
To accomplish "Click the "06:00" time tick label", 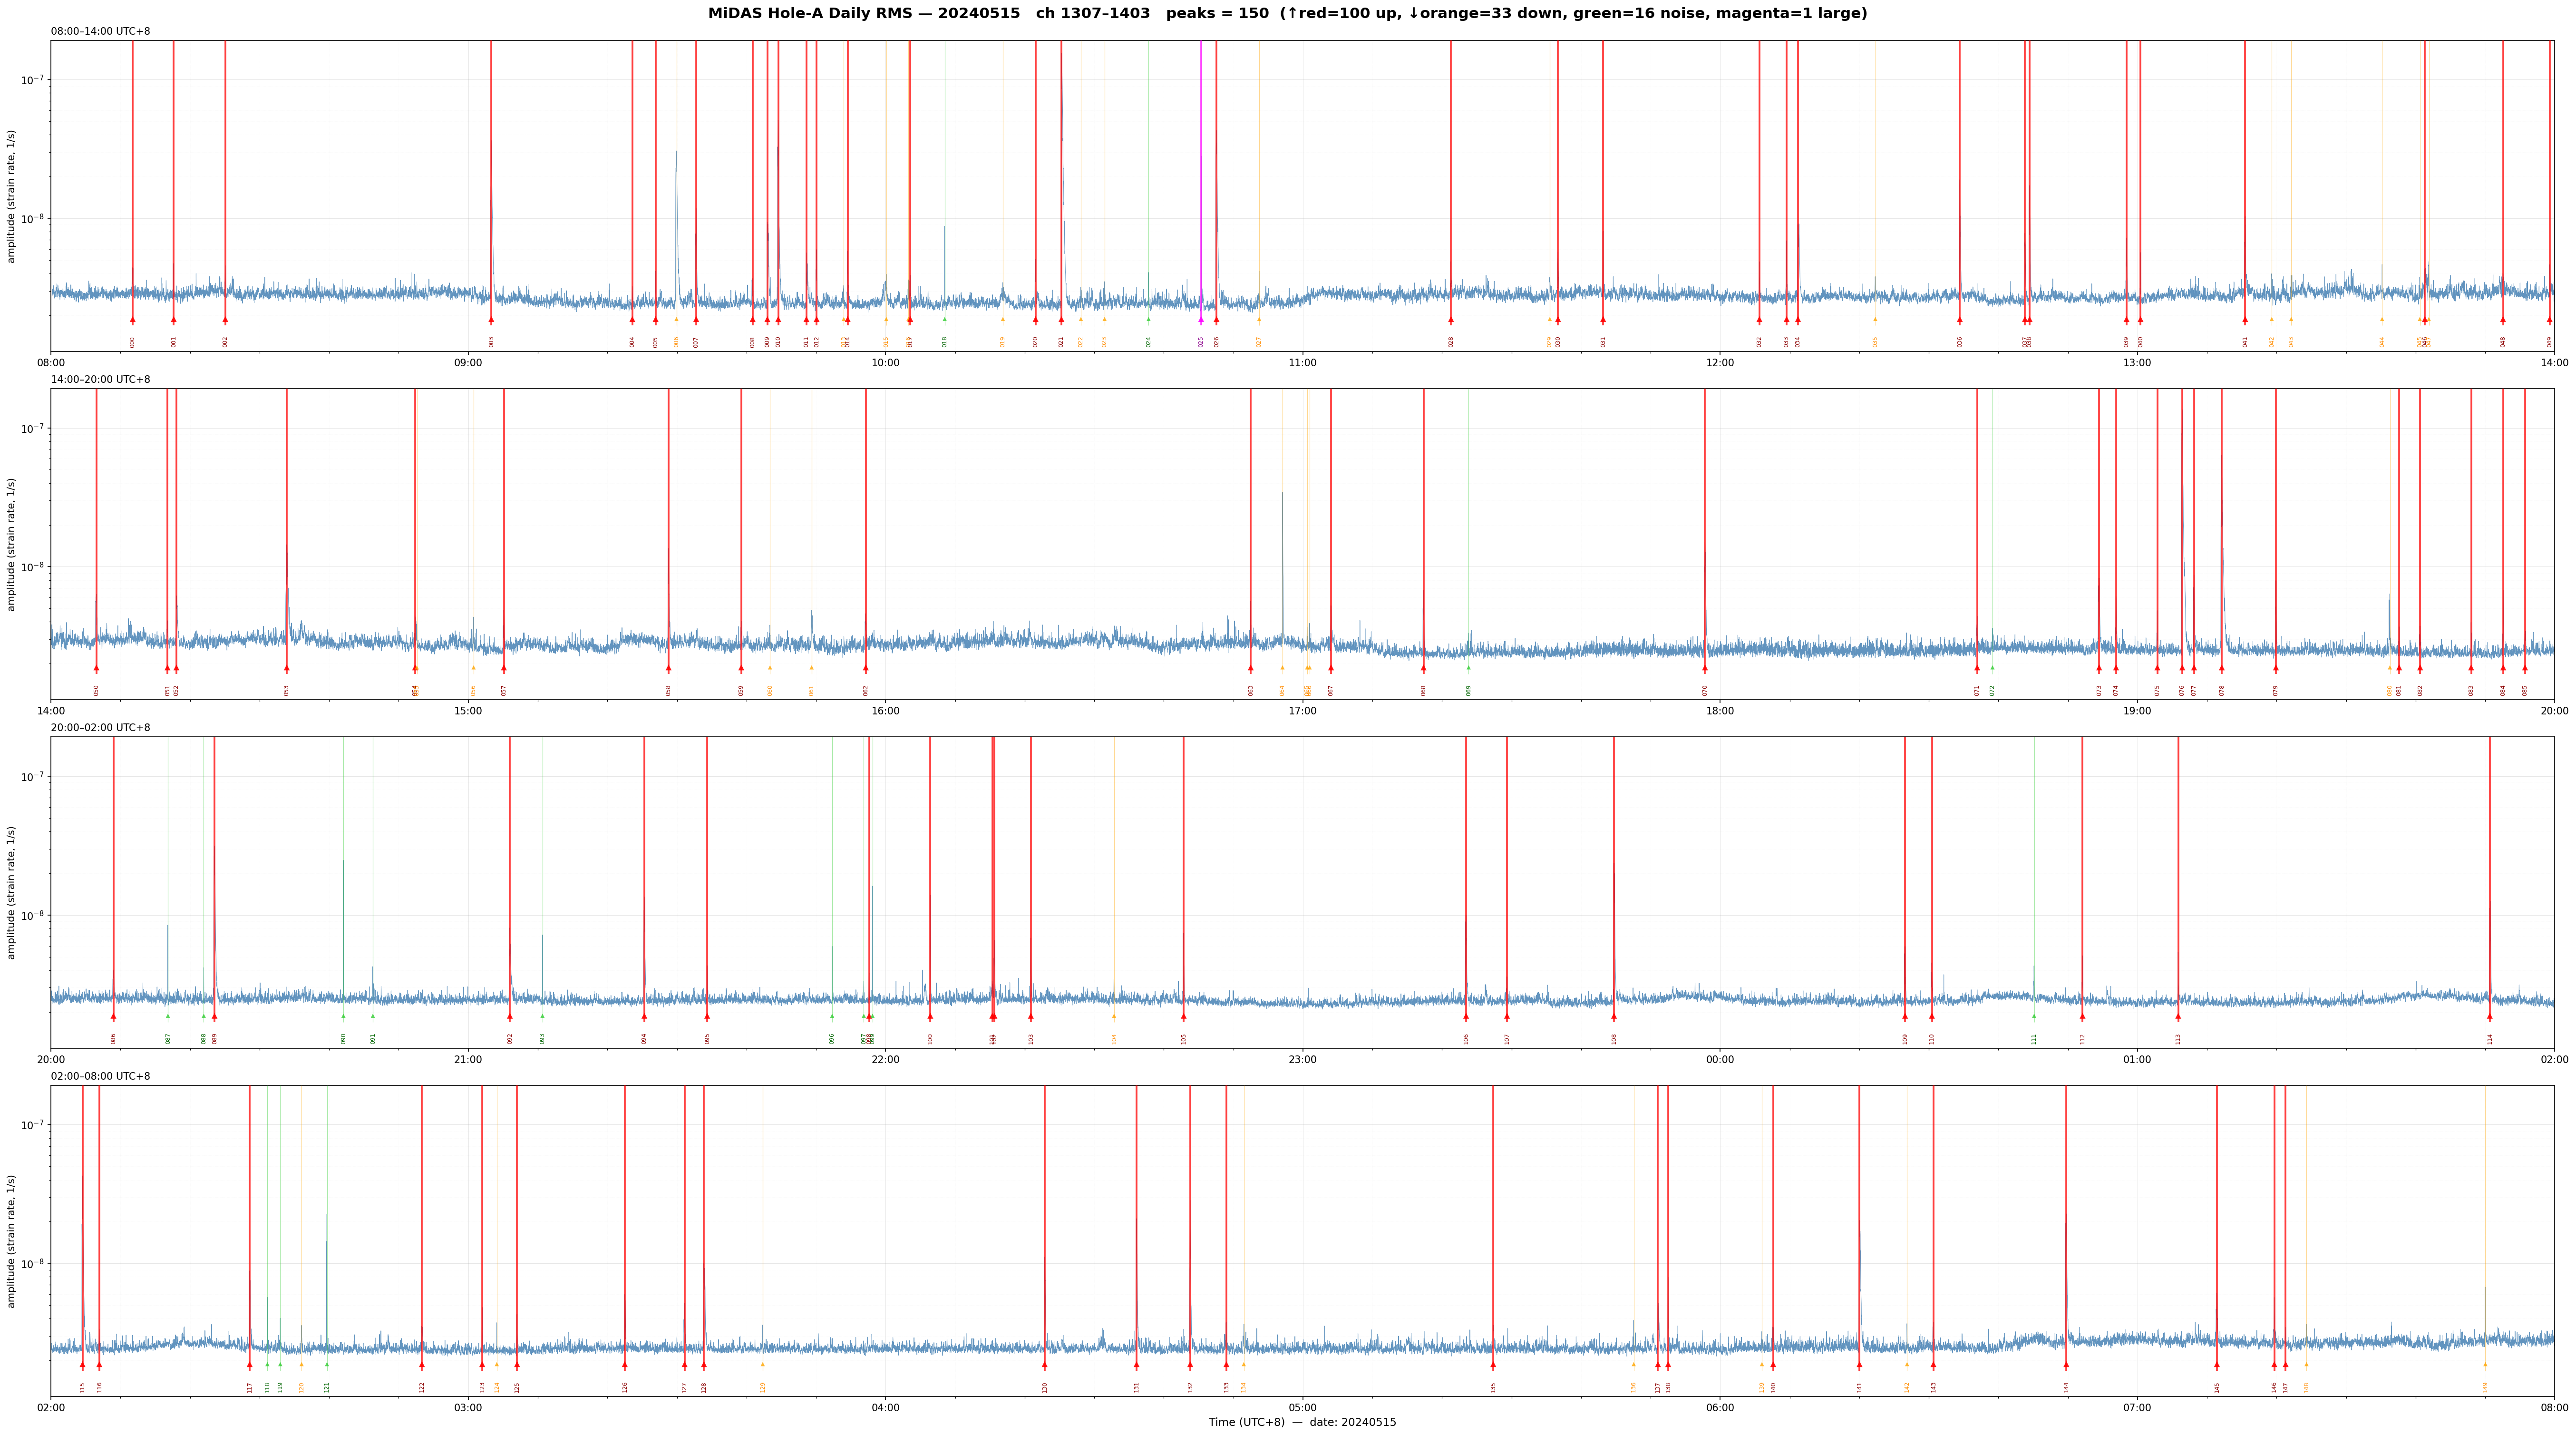I will (x=1720, y=1407).
